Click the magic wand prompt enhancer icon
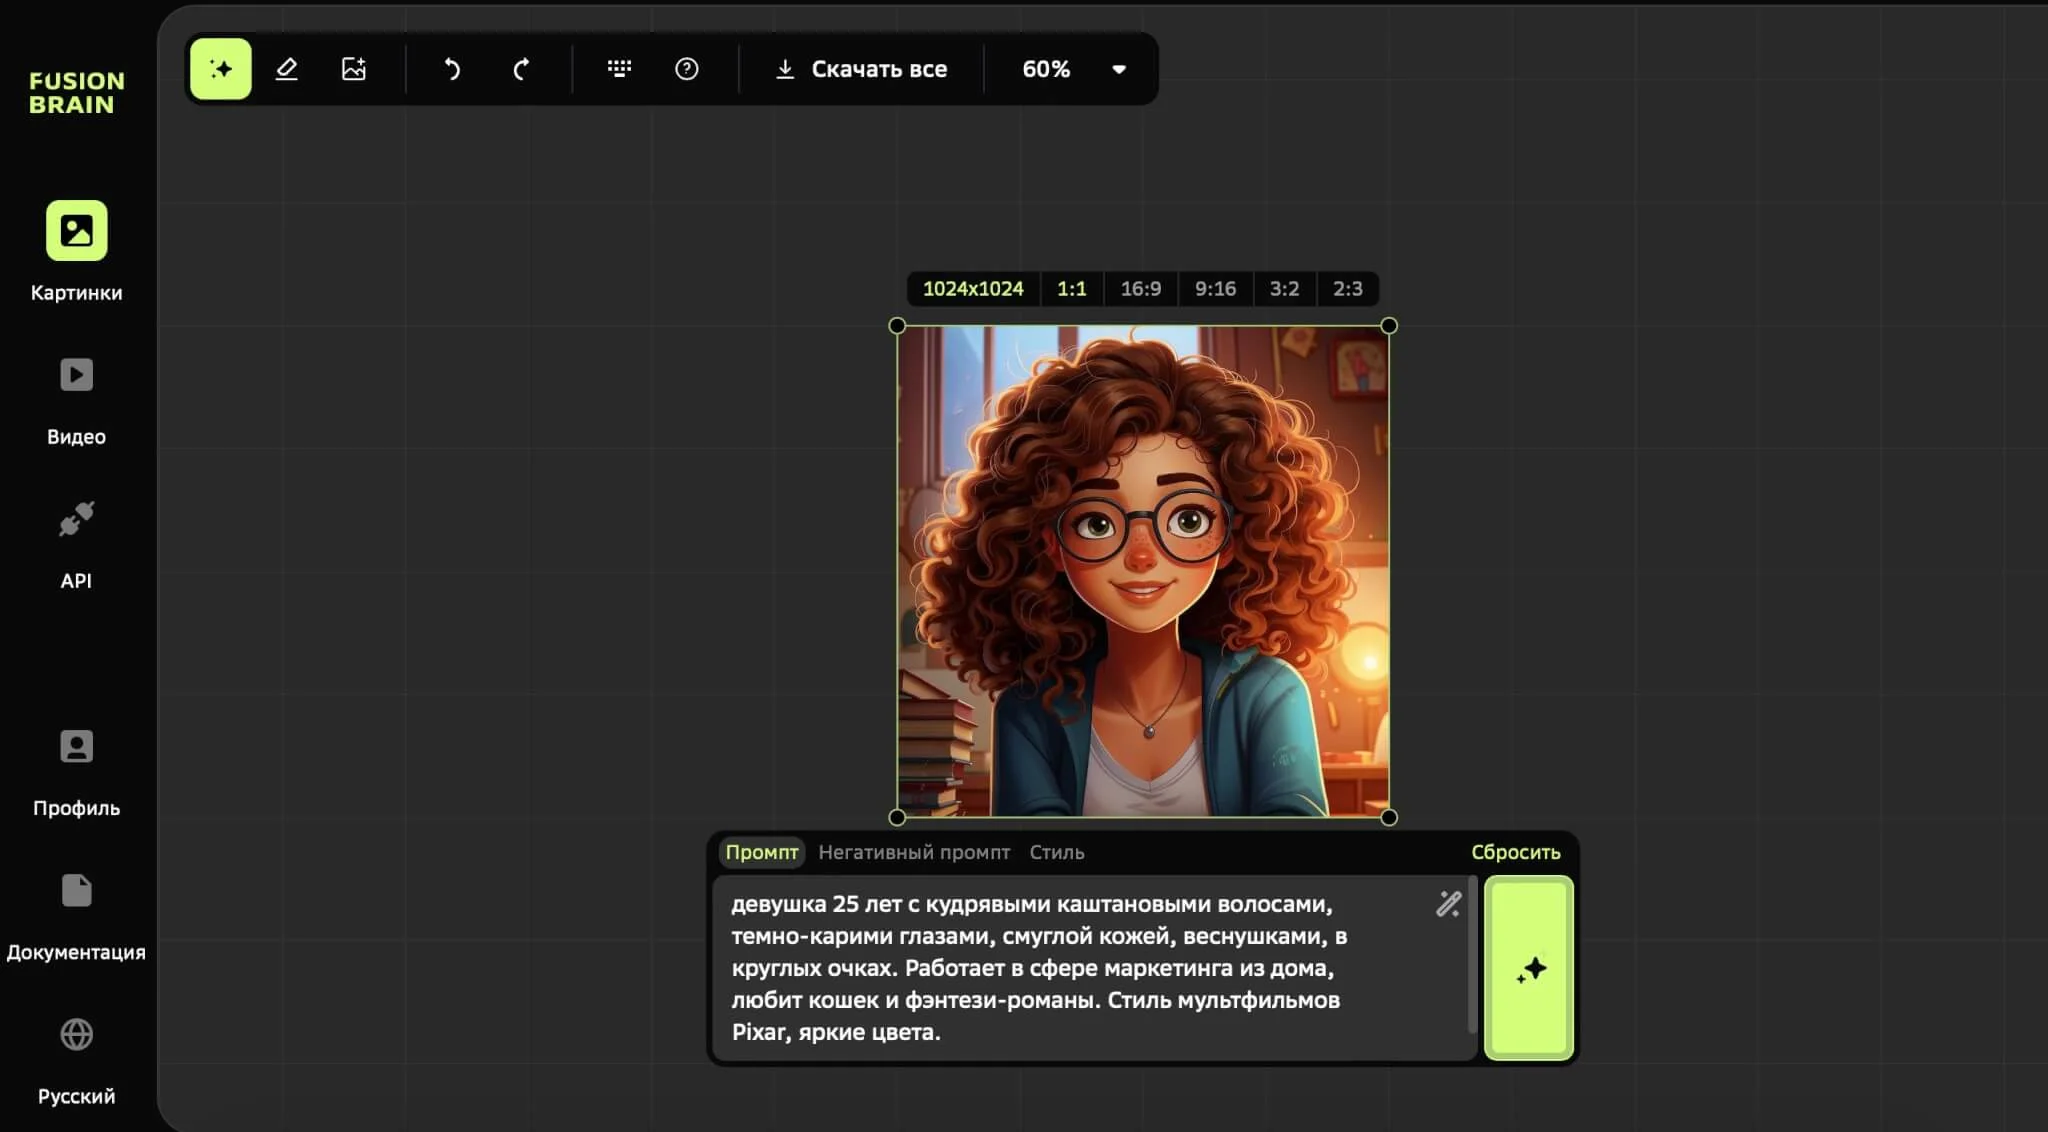Screen dimensions: 2048x1132 coord(1448,904)
